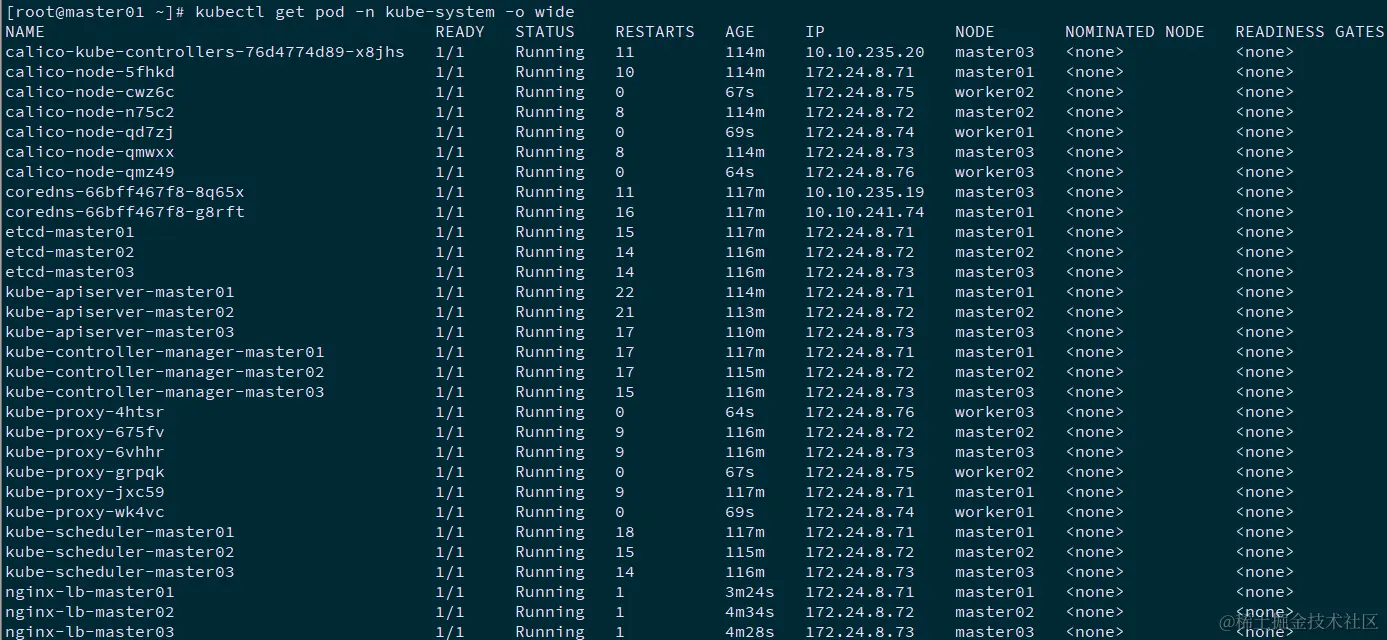Click pod name coredns-66bff467f8-g8rft
This screenshot has width=1387, height=640.
[125, 212]
